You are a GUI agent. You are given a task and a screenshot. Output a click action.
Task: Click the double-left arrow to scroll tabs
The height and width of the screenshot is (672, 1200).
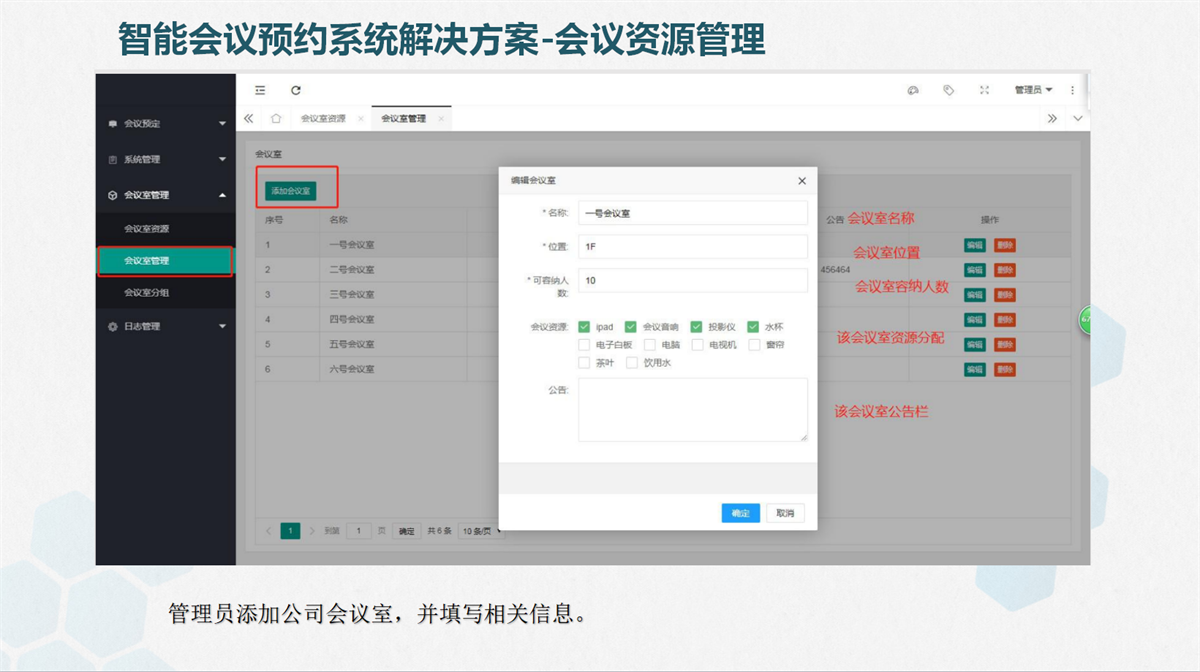coord(249,118)
